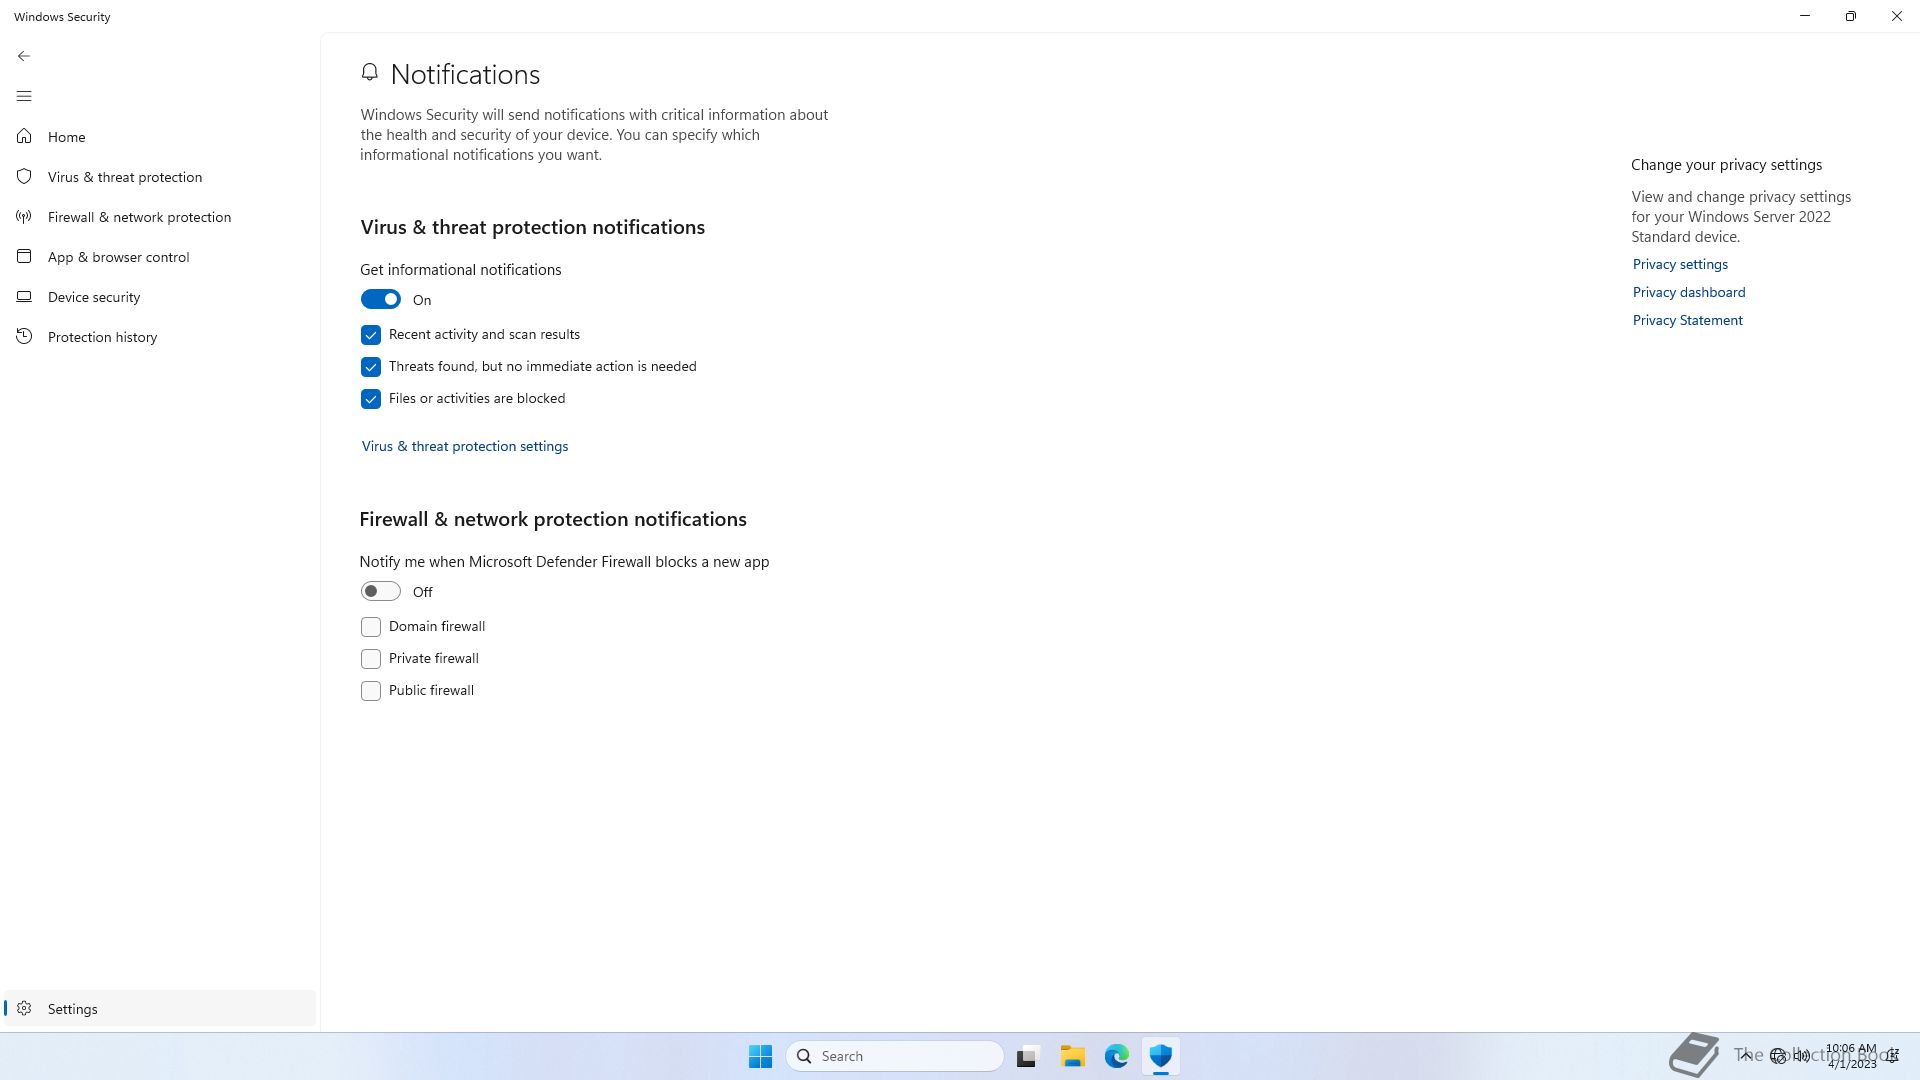
Task: Open Virus & threat protection page
Action: [x=160, y=177]
